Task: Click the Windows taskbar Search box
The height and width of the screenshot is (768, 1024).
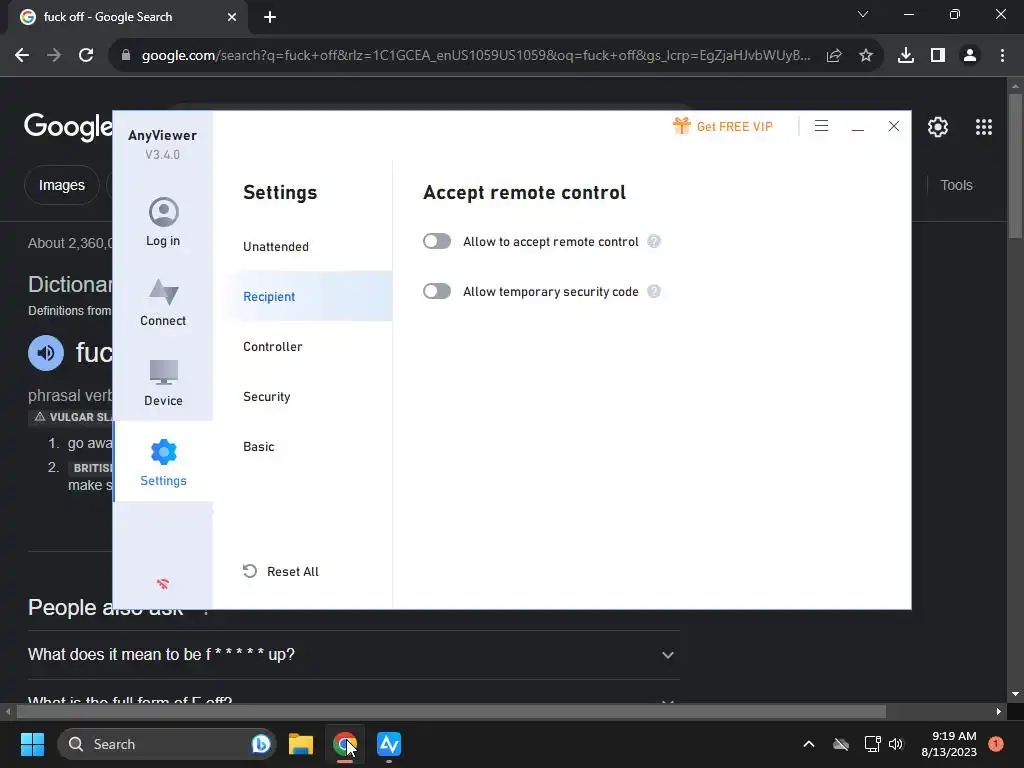Action: [167, 744]
